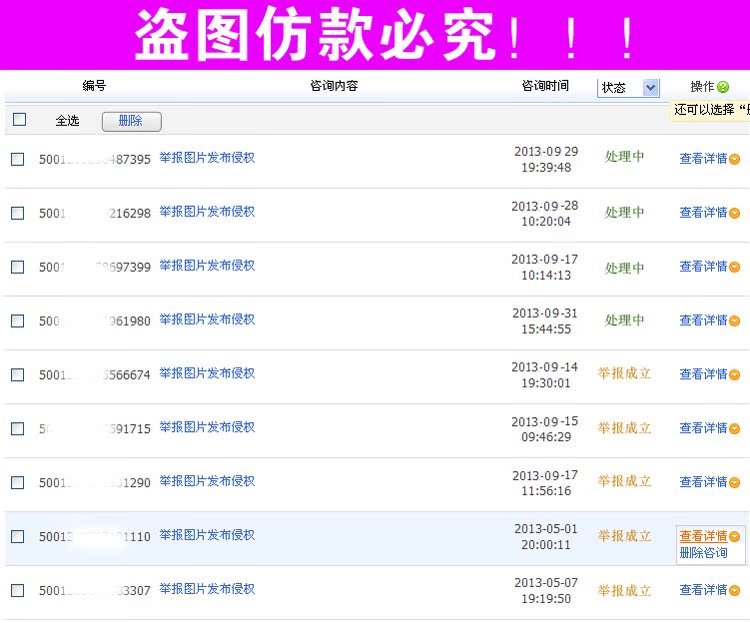
Task: Click the 全选 label text
Action: click(x=67, y=121)
